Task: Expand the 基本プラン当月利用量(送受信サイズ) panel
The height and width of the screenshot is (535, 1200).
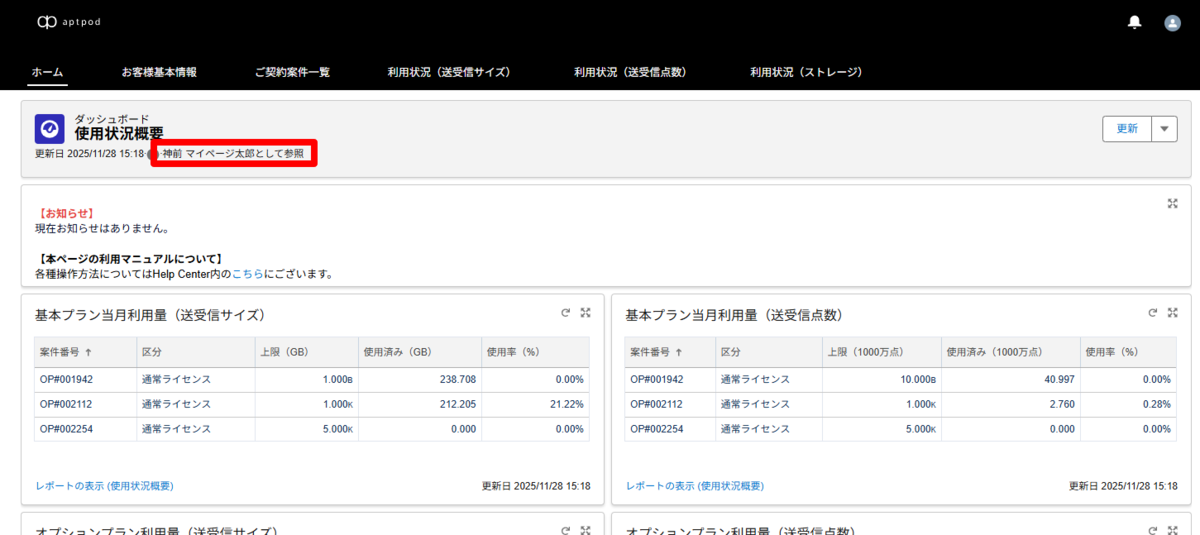Action: [585, 313]
